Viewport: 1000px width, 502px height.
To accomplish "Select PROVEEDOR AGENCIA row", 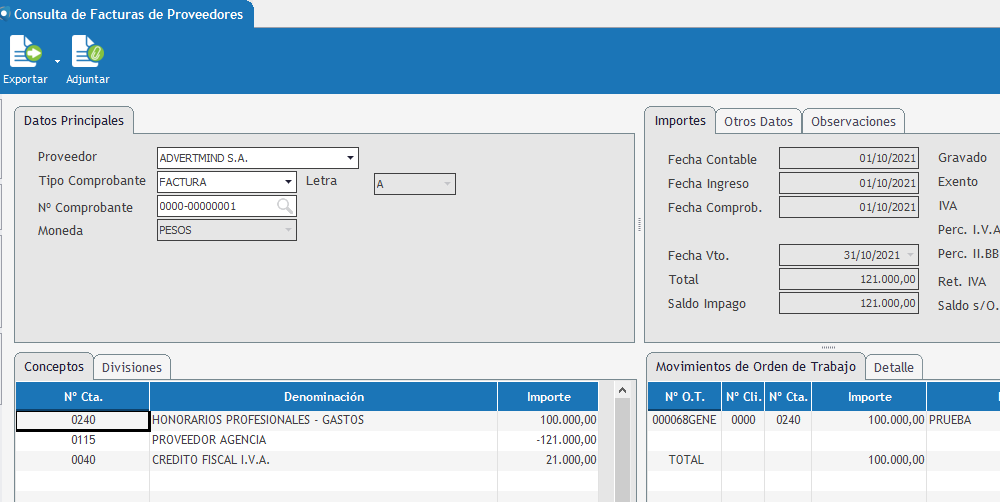I will (x=307, y=440).
